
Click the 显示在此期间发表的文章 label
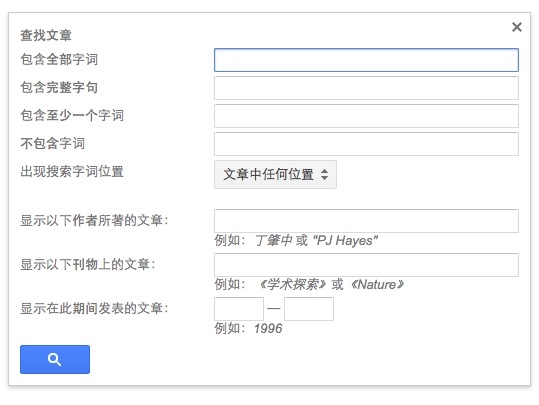95,308
